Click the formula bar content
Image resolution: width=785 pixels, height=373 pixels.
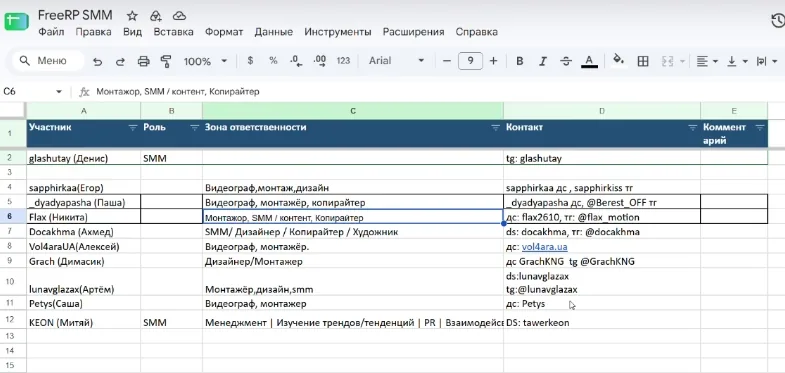(178, 92)
